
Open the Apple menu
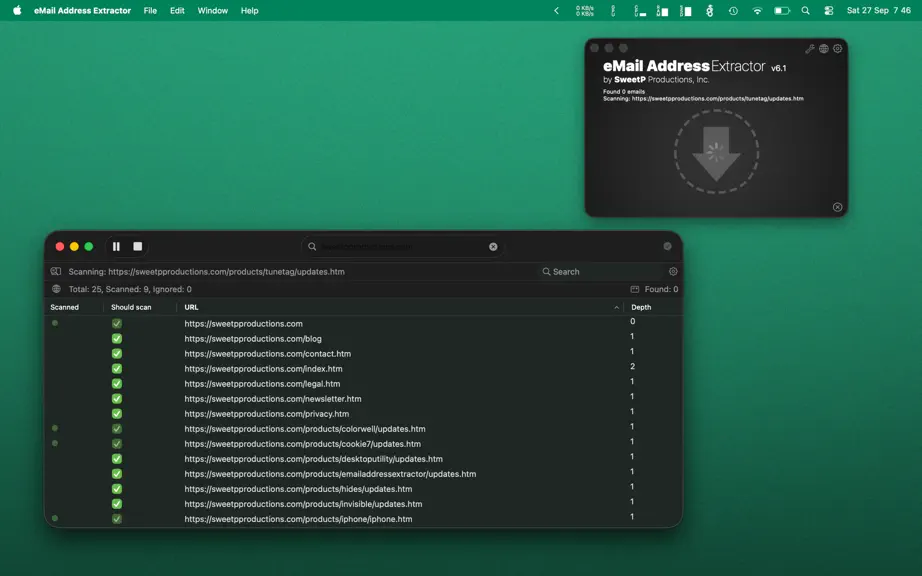17,10
